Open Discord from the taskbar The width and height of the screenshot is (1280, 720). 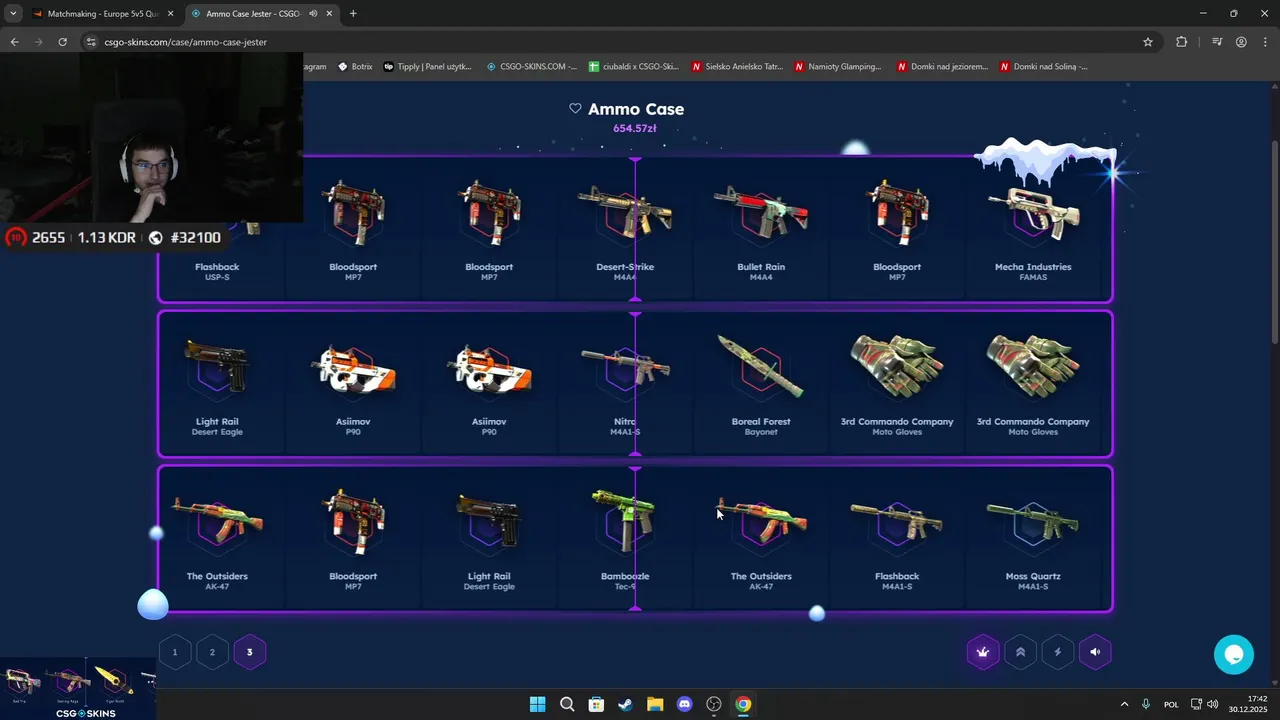point(684,704)
